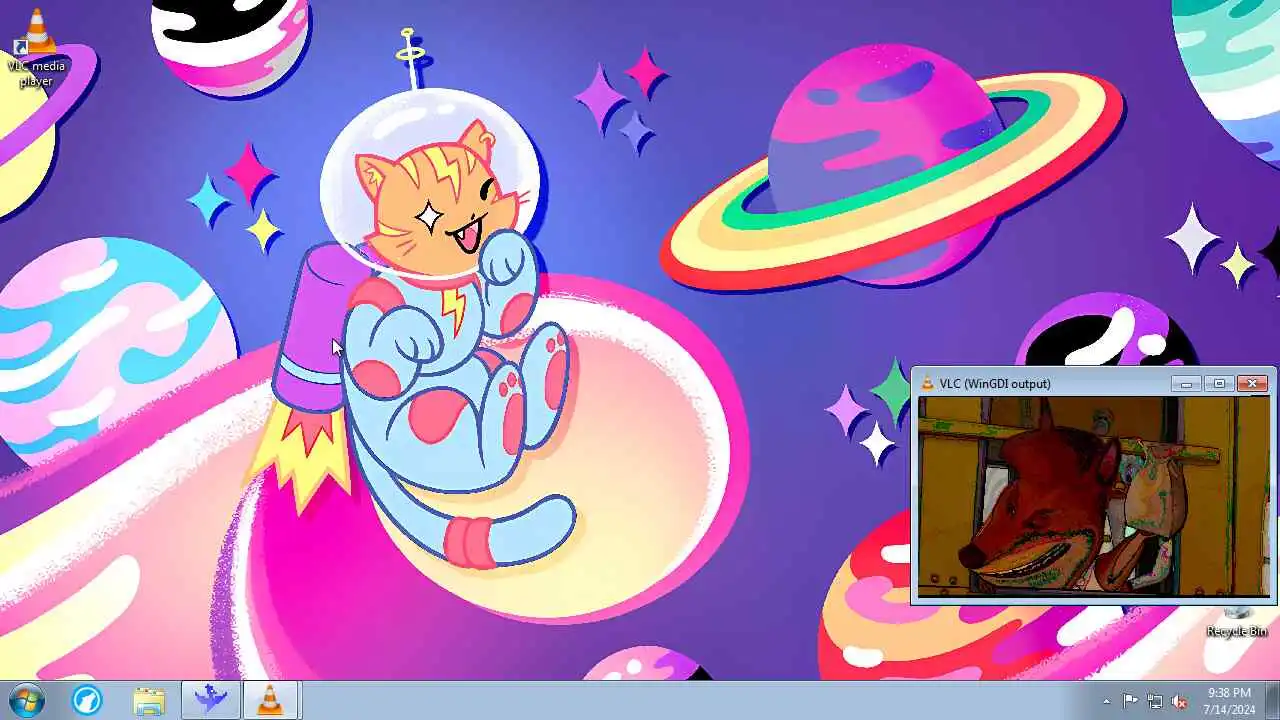Click VLC cone icon in video window title

tap(927, 383)
